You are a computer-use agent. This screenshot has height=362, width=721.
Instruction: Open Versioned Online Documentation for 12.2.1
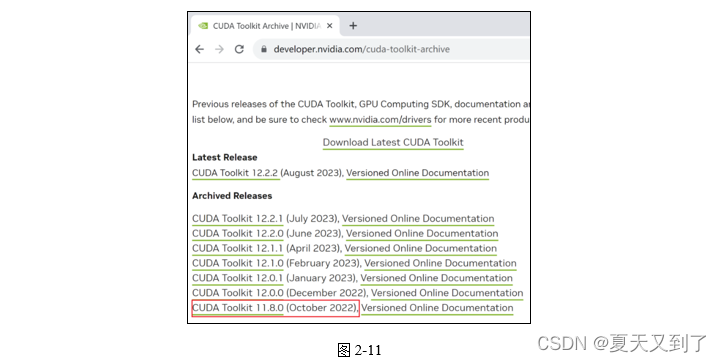coord(418,218)
